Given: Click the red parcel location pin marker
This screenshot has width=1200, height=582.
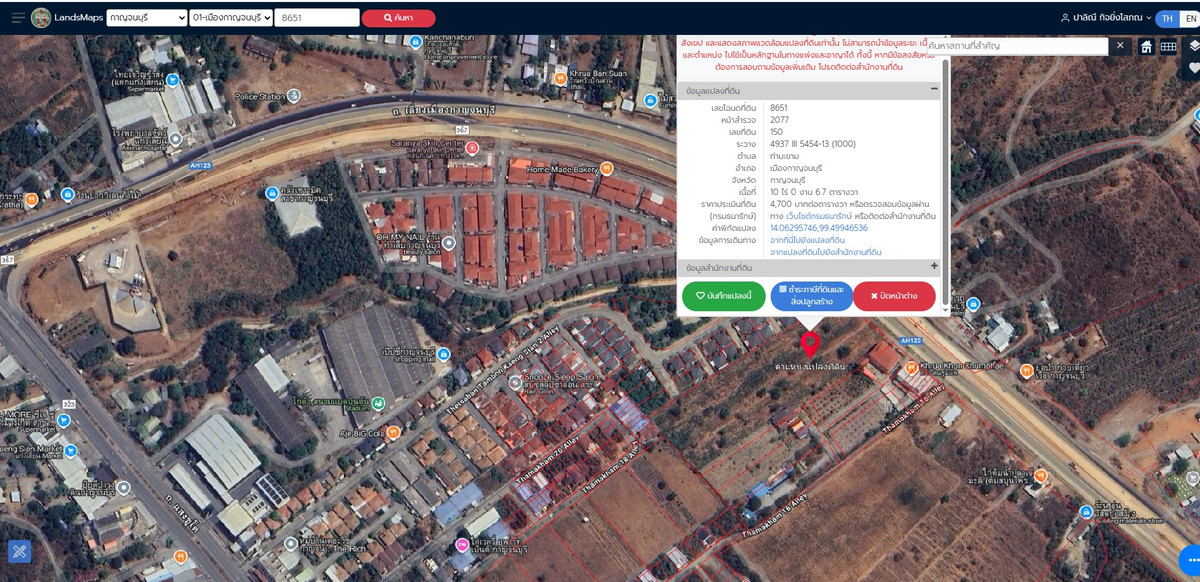Looking at the screenshot, I should click(810, 345).
